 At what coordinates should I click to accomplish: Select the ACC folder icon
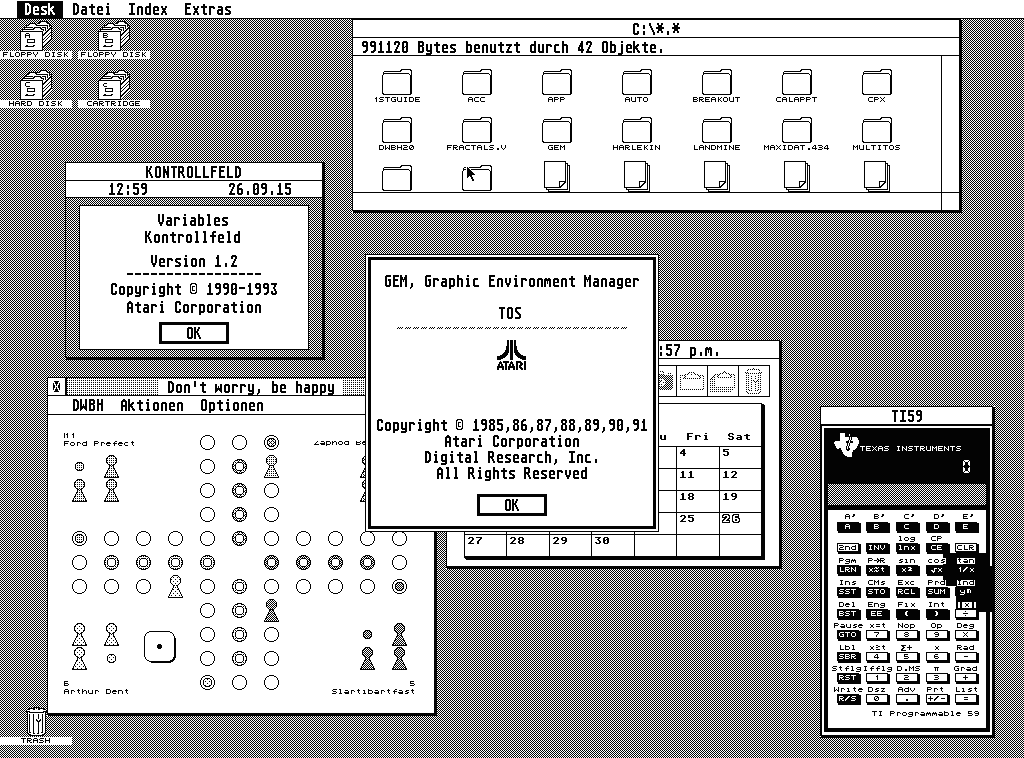(477, 86)
